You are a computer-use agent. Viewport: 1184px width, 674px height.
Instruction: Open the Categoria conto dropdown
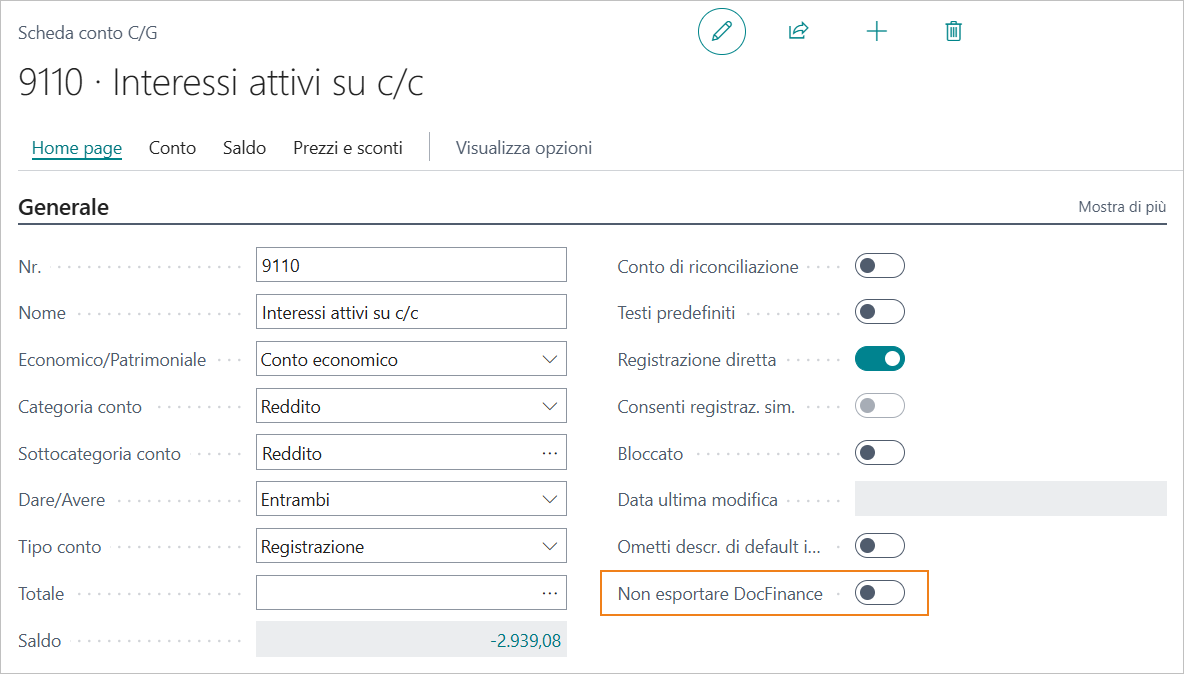pos(549,406)
